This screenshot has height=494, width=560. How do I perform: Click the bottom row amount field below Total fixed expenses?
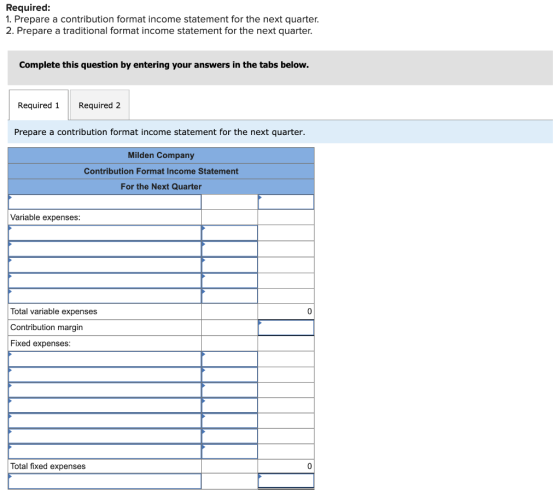coord(286,481)
